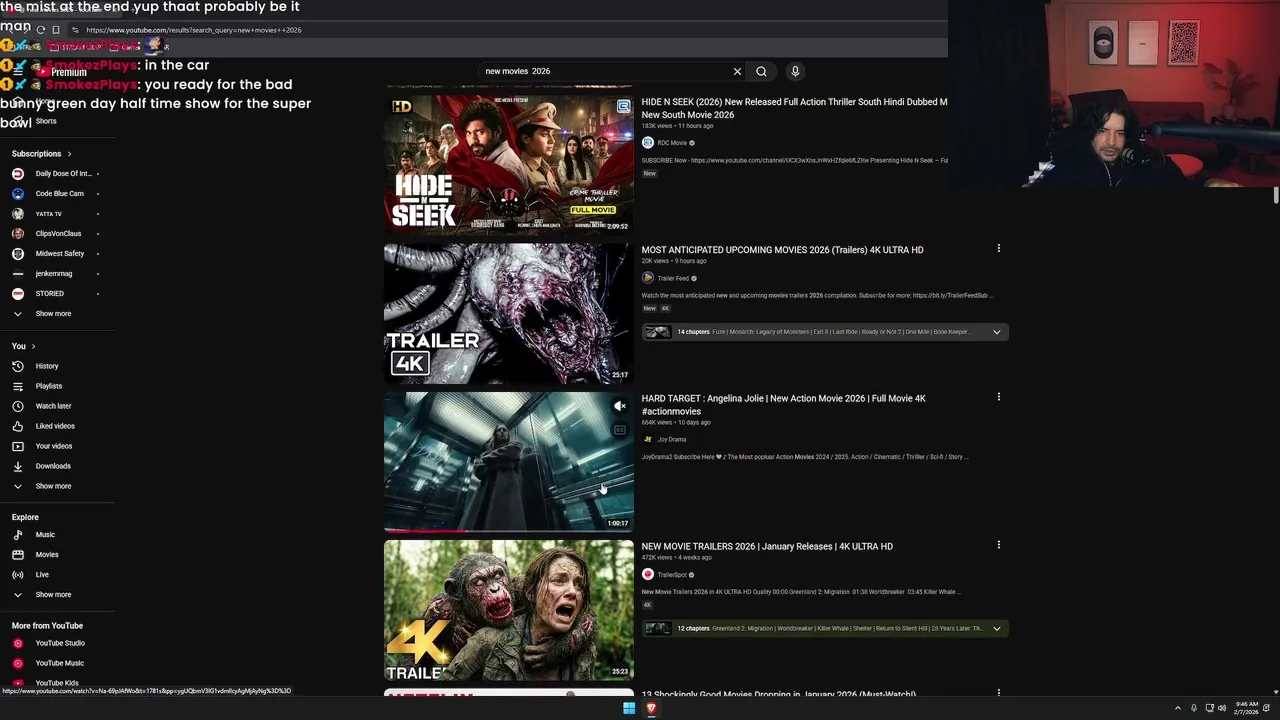Image resolution: width=1280 pixels, height=720 pixels.
Task: Open the Trailer Feed channel name
Action: point(673,279)
